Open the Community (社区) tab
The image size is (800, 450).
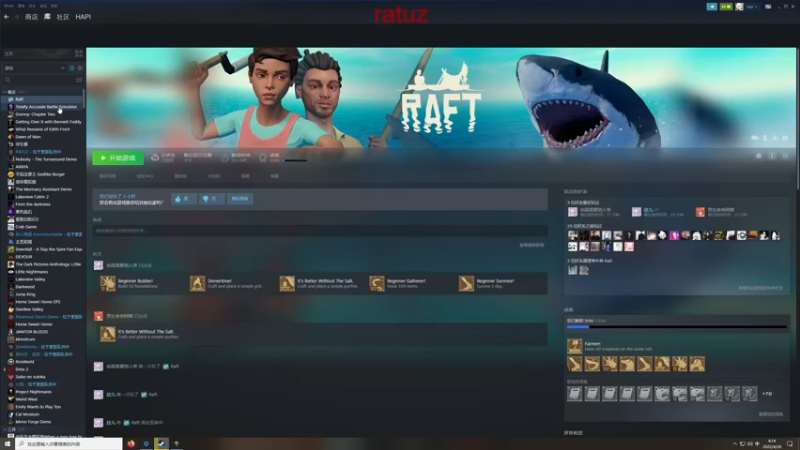[x=63, y=17]
